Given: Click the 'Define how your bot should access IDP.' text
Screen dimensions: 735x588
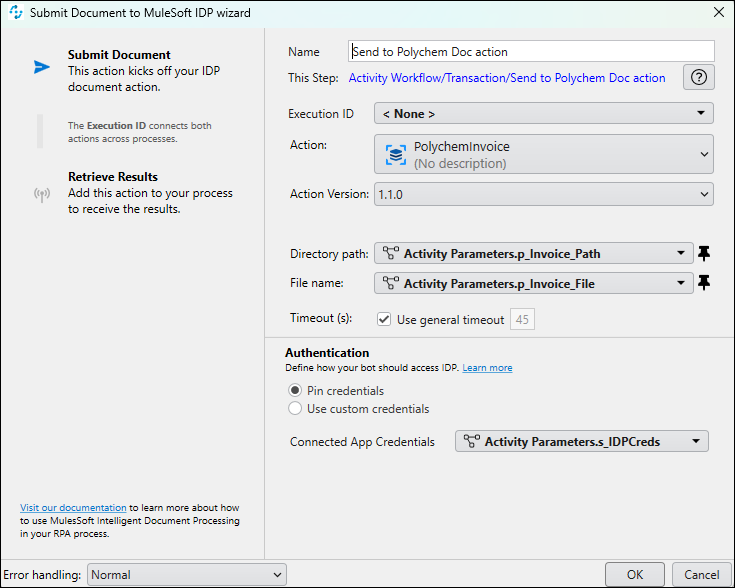Looking at the screenshot, I should point(372,368).
